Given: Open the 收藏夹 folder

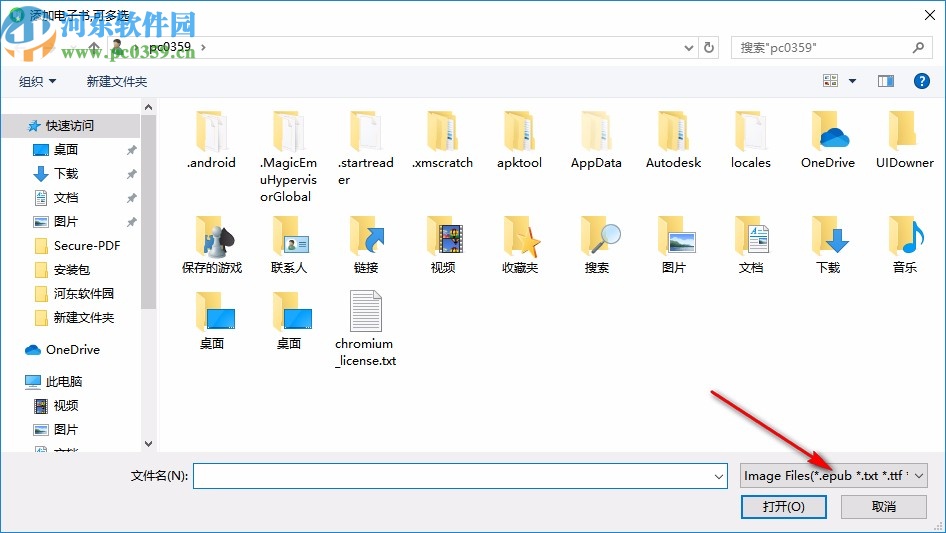Looking at the screenshot, I should (519, 244).
